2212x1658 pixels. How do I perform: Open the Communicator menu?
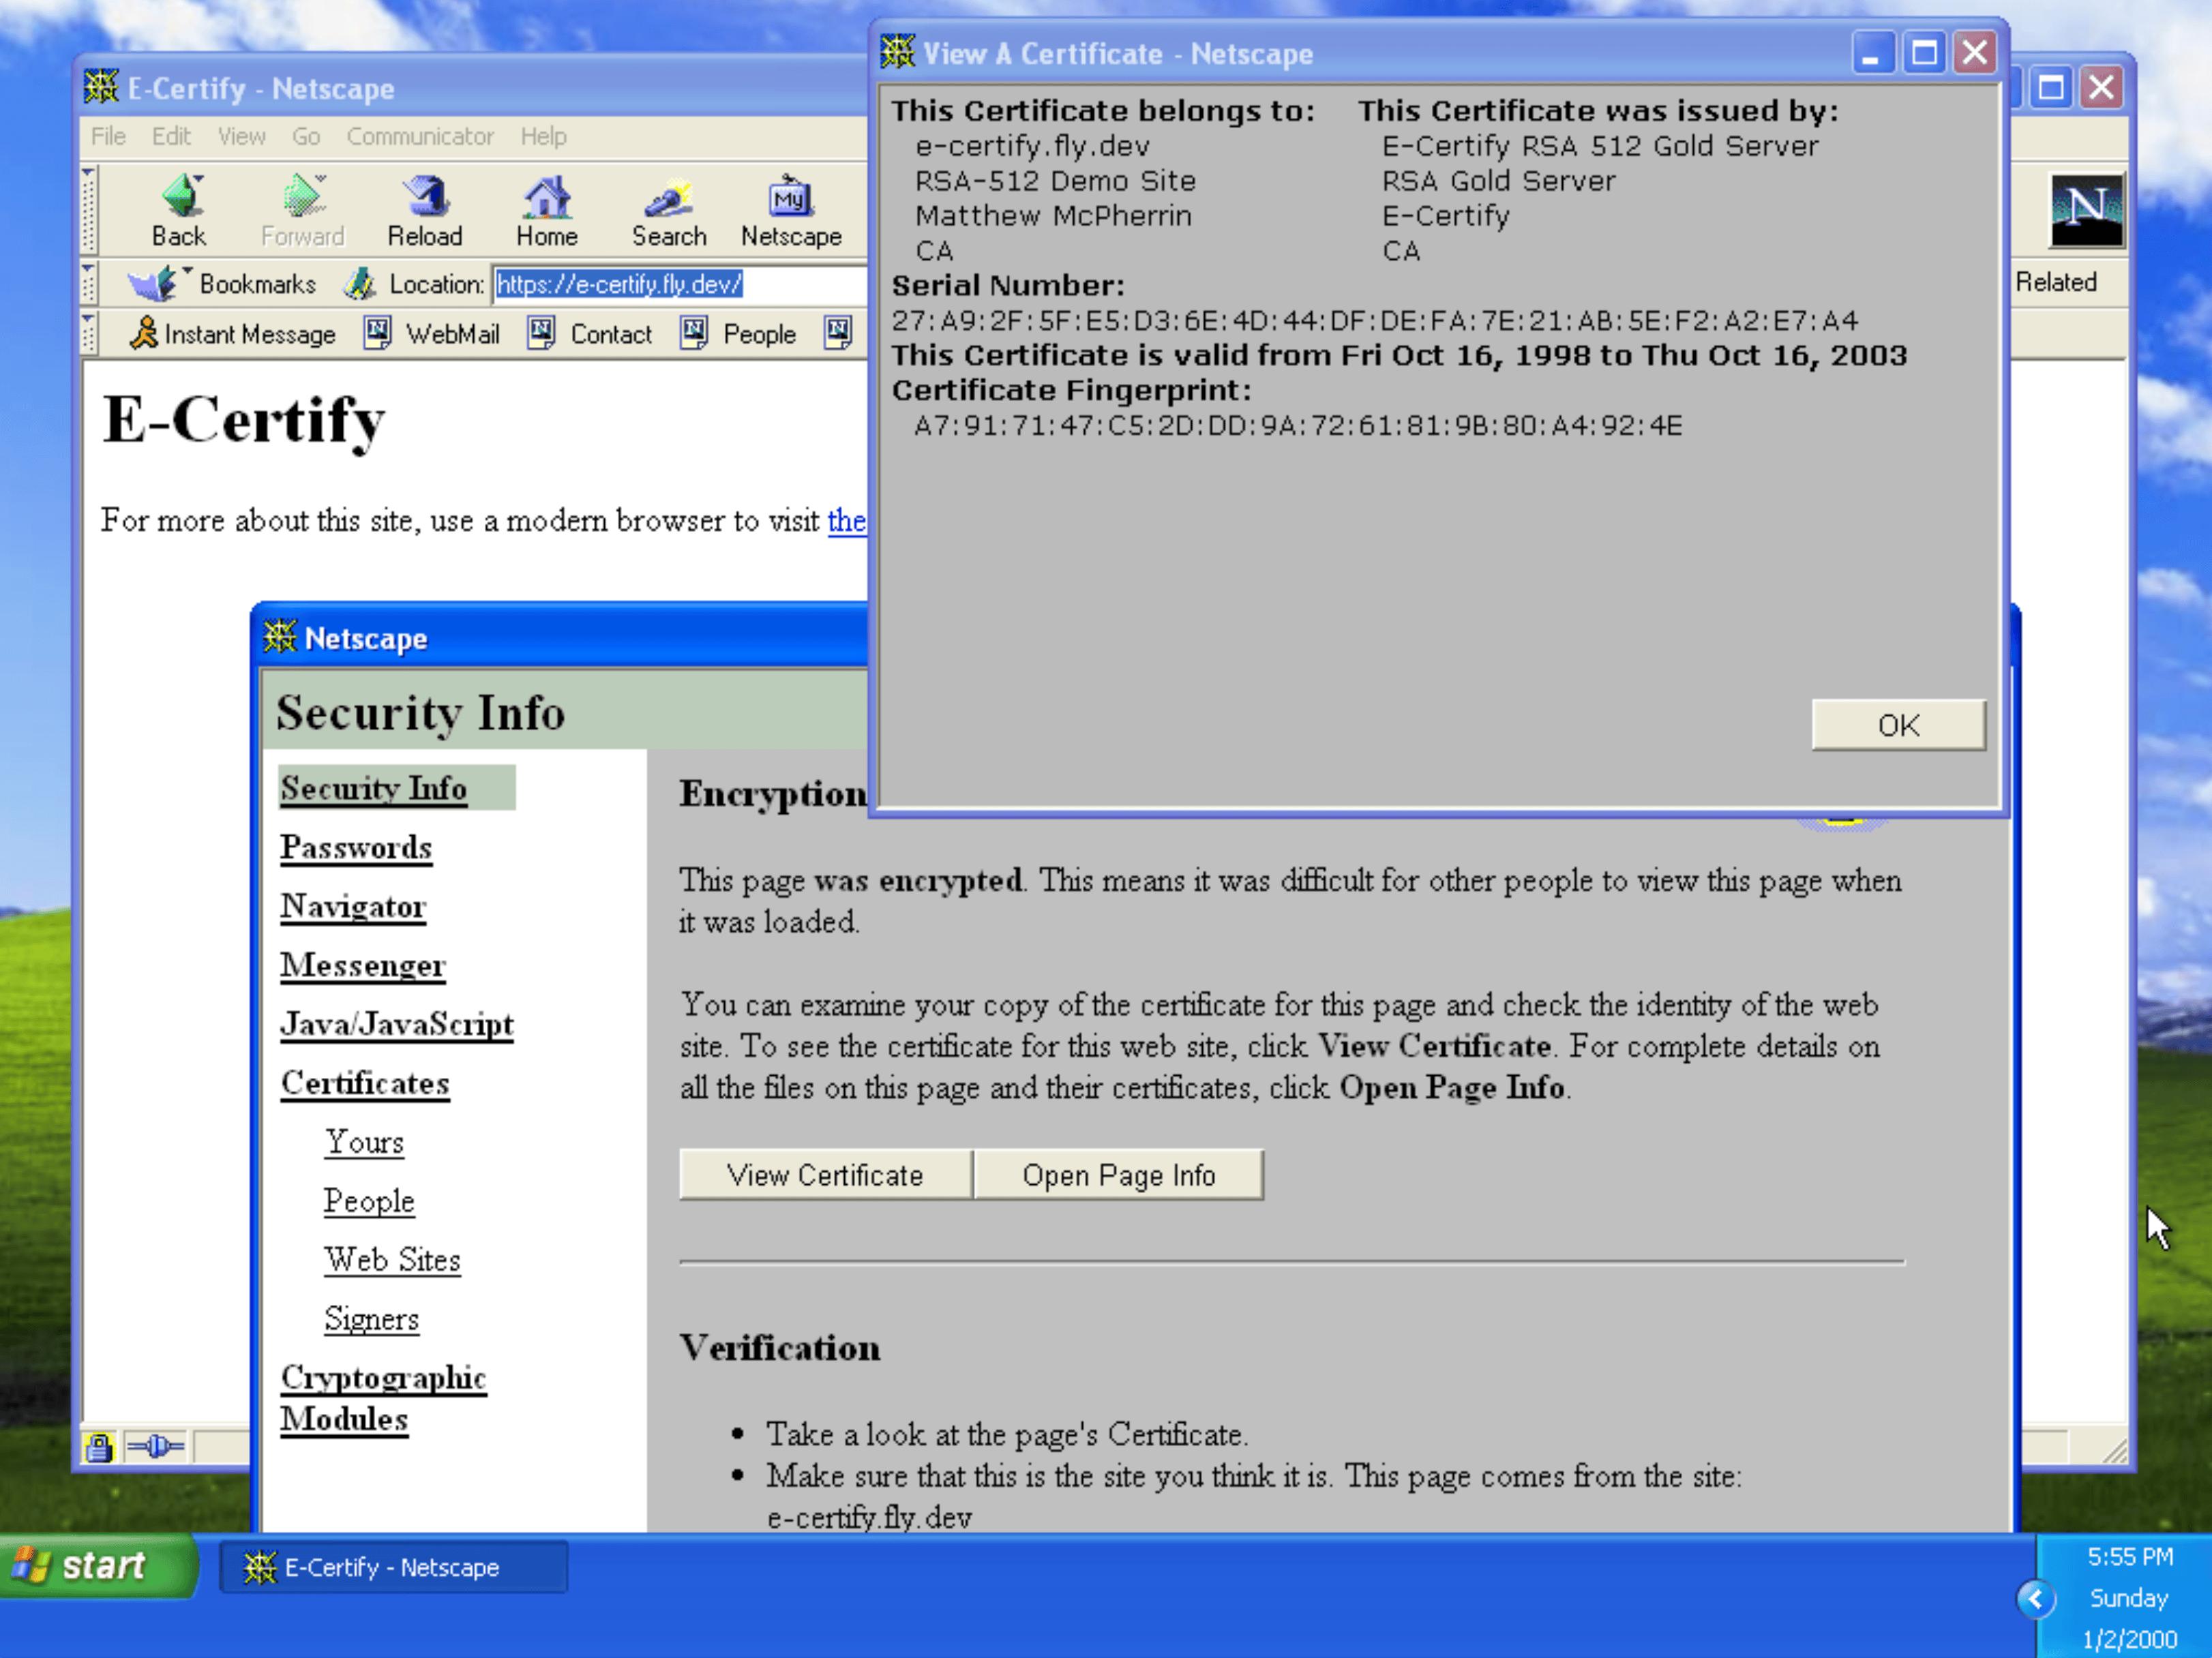(x=420, y=136)
